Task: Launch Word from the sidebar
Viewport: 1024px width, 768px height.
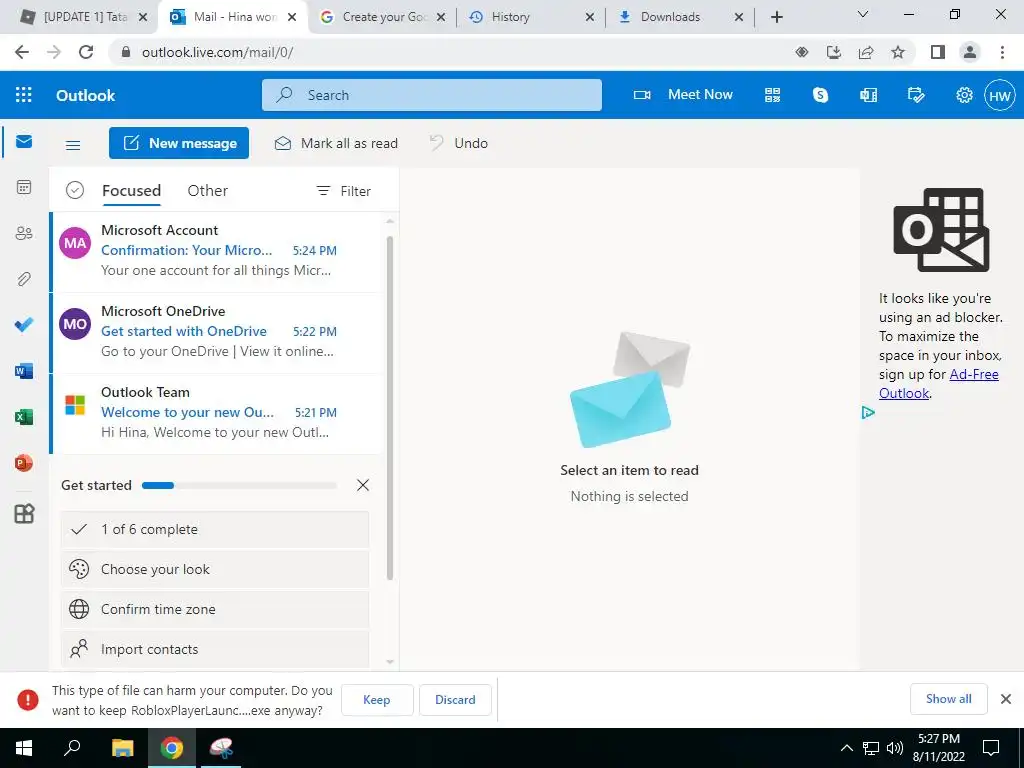Action: (24, 371)
